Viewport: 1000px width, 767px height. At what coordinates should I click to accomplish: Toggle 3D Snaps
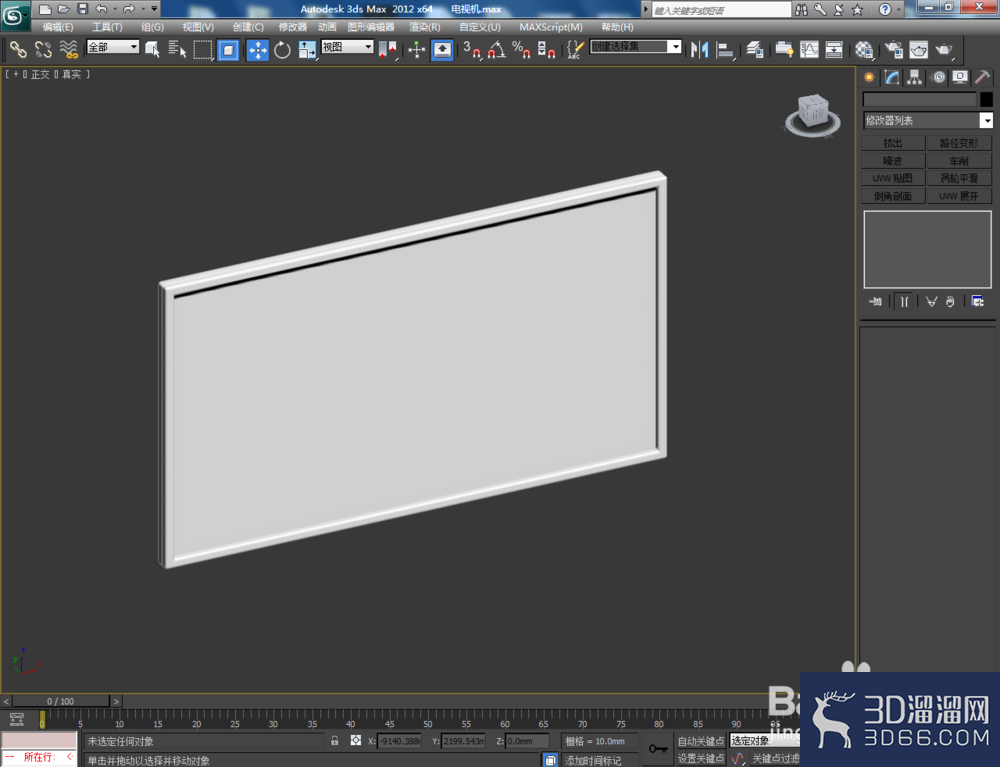[x=471, y=50]
